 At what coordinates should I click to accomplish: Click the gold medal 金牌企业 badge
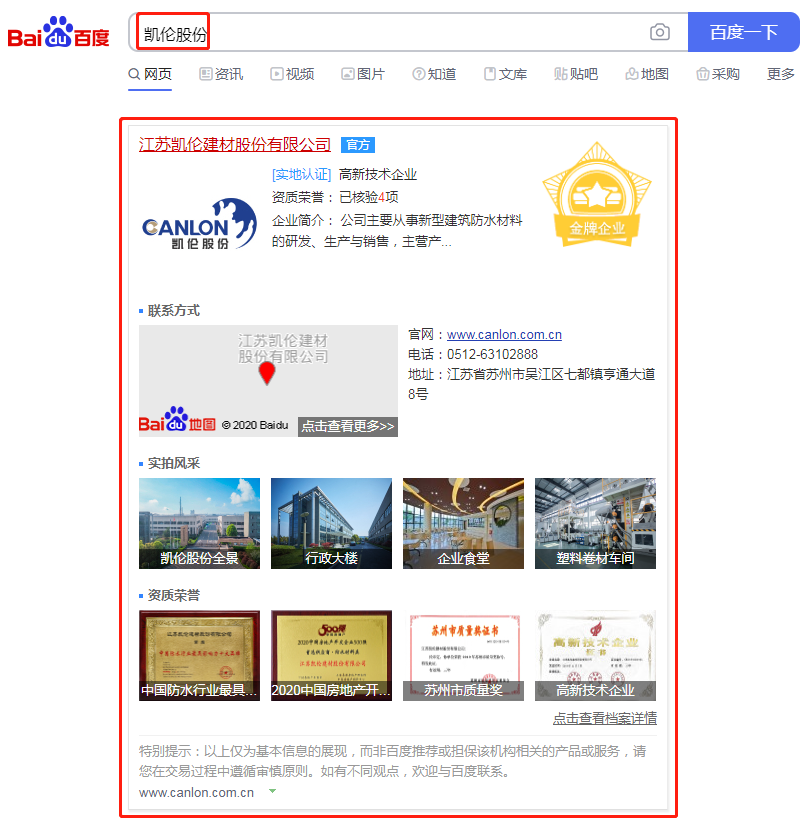597,201
